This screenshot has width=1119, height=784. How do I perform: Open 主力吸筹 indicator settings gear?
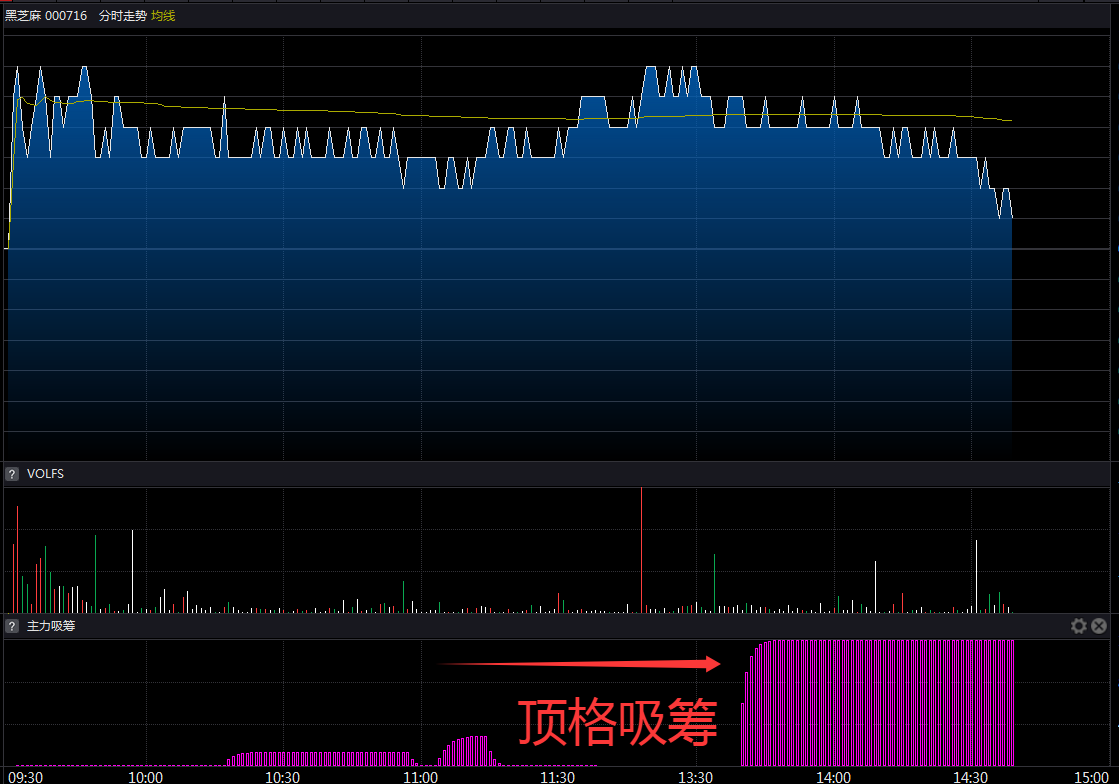point(1078,626)
